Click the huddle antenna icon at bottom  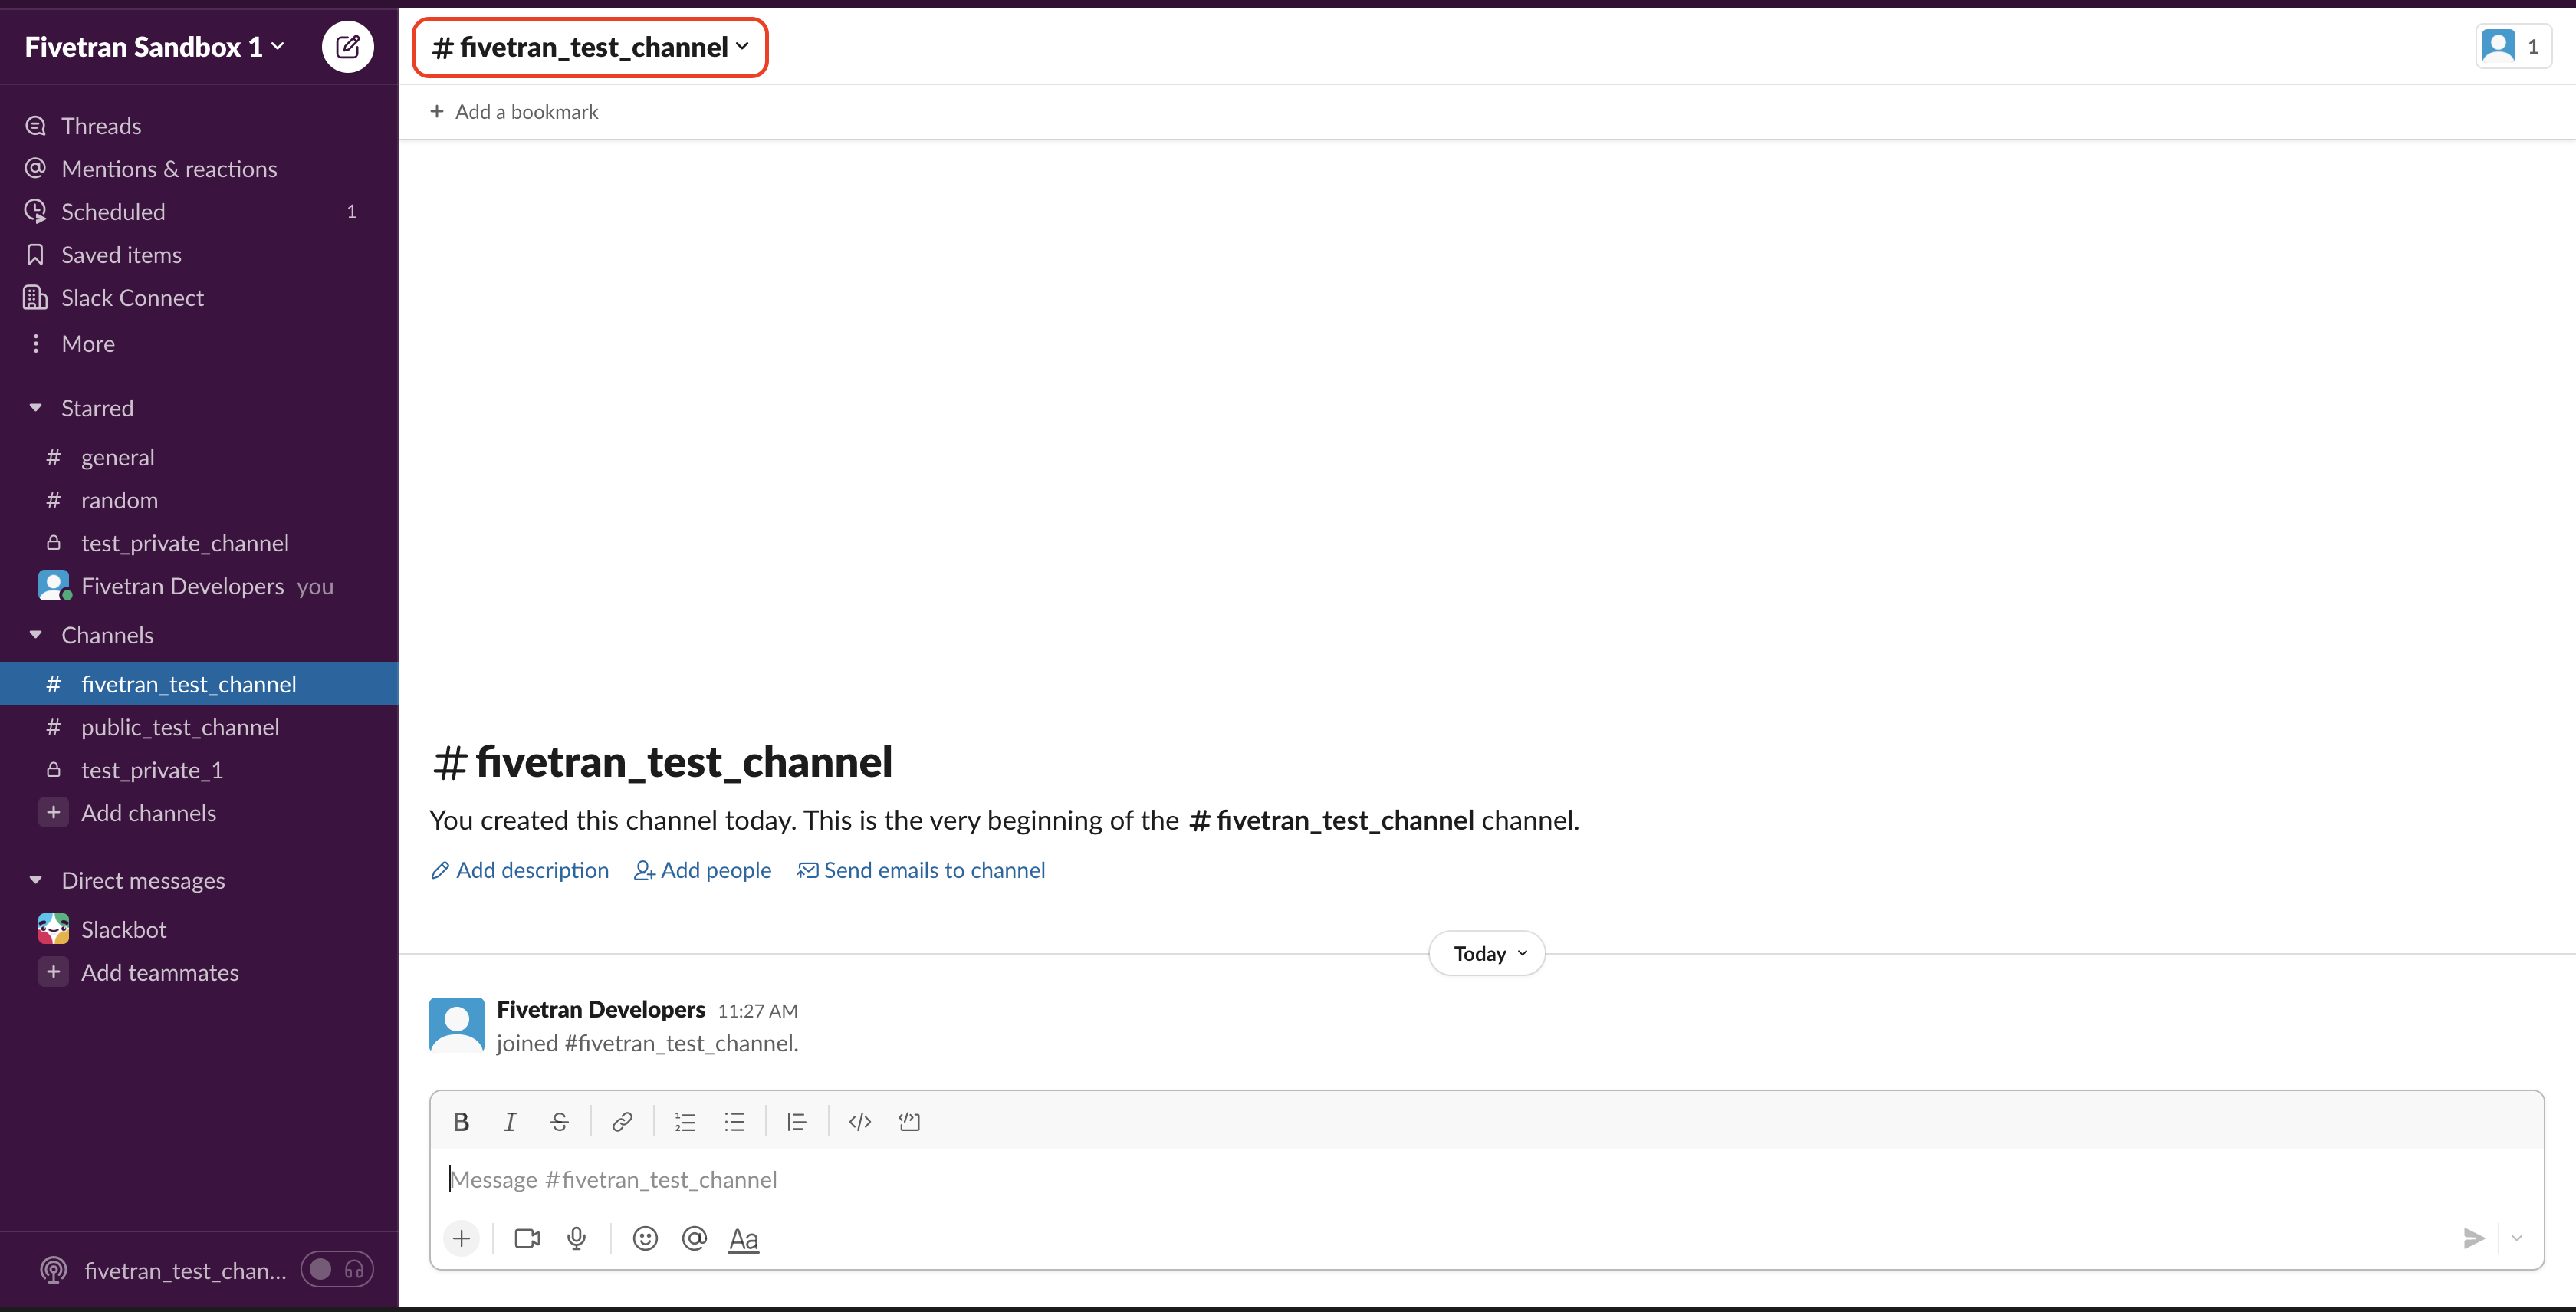pos(53,1270)
